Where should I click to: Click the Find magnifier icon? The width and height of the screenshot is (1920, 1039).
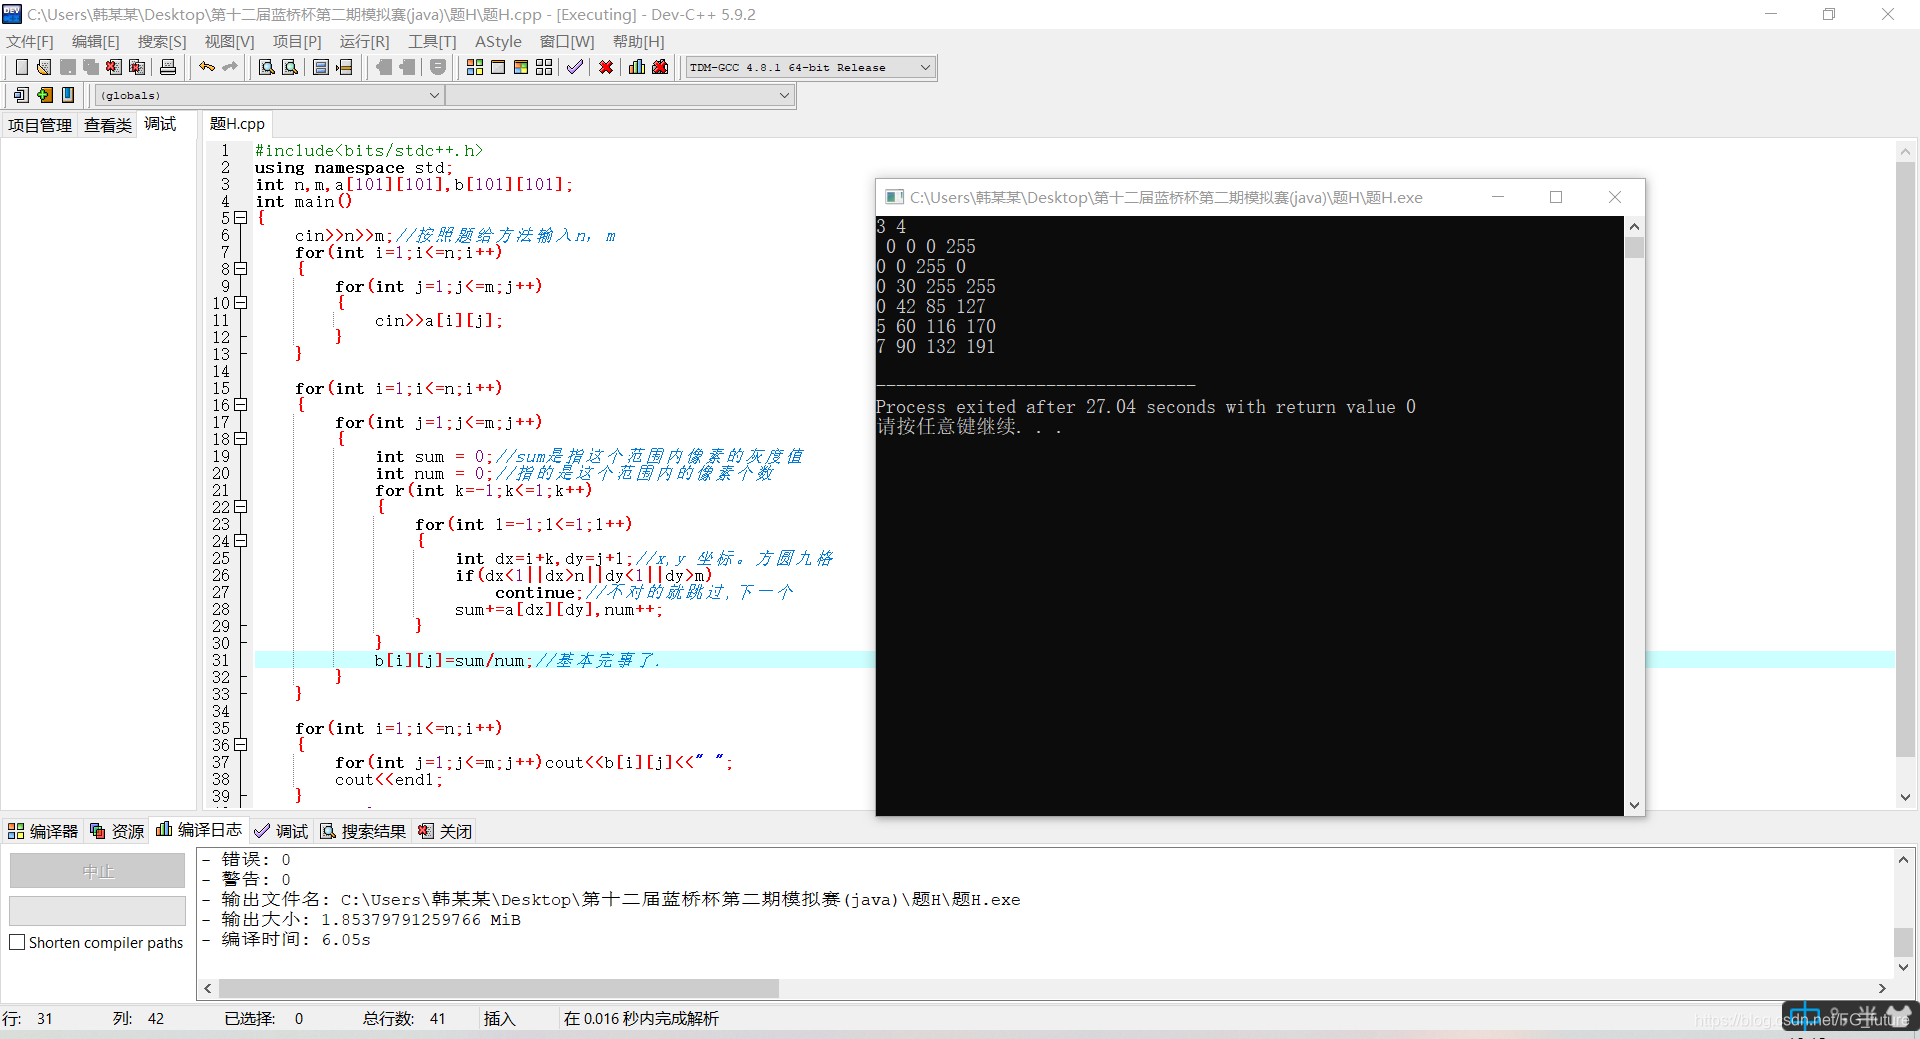(266, 67)
